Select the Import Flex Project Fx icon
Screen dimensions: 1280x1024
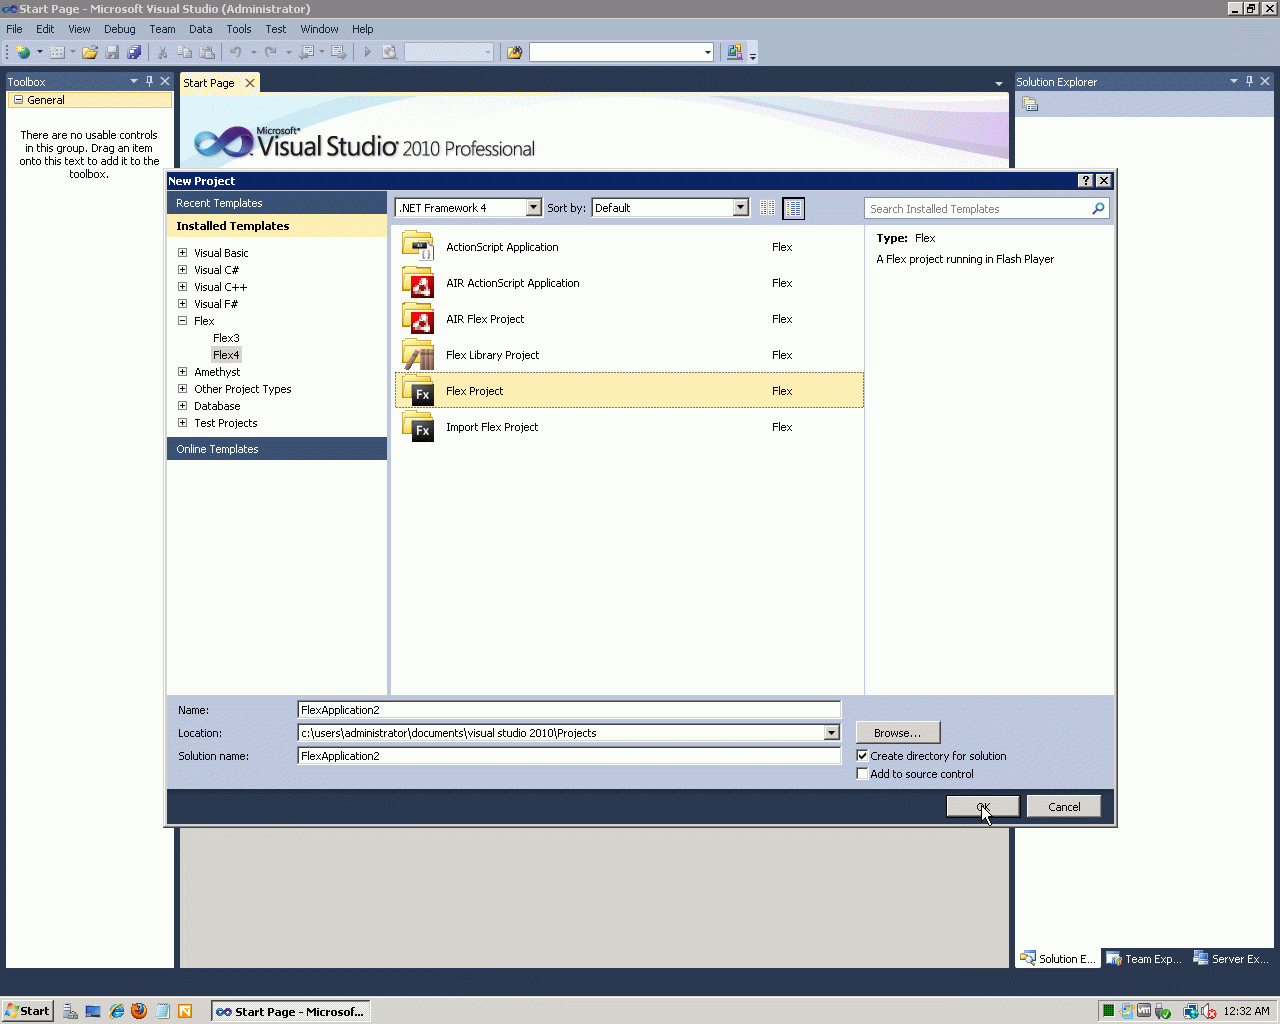(x=418, y=427)
